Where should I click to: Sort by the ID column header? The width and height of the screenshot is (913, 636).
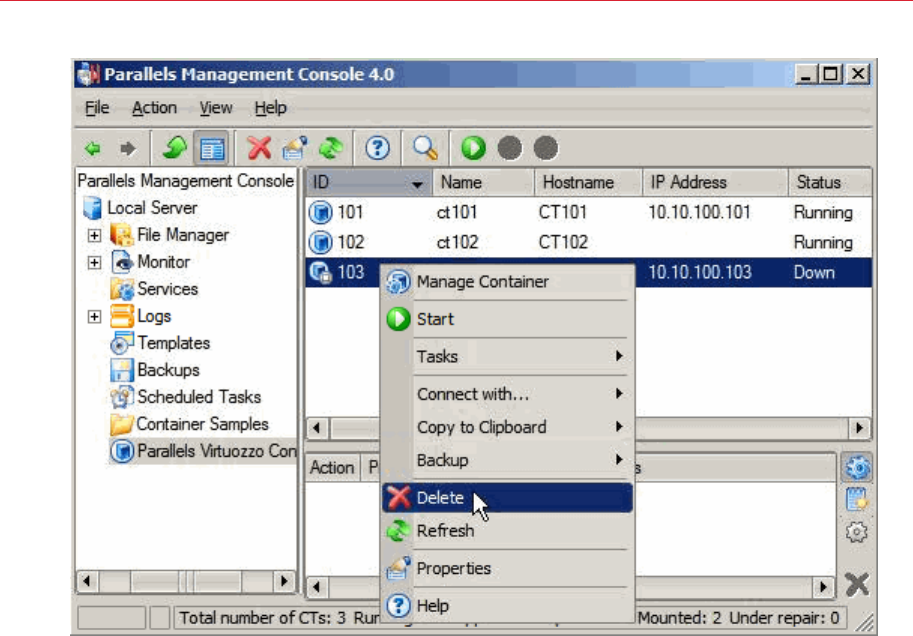point(369,183)
